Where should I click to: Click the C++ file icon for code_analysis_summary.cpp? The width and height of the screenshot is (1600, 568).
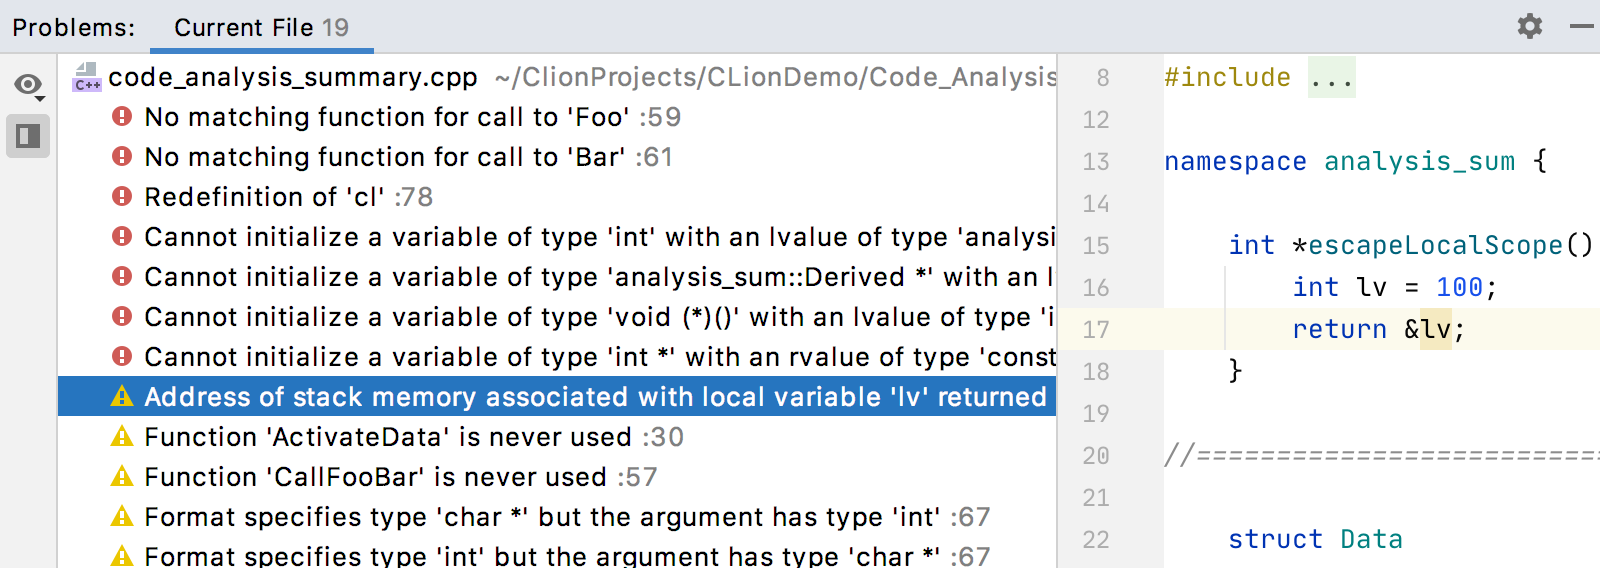87,77
